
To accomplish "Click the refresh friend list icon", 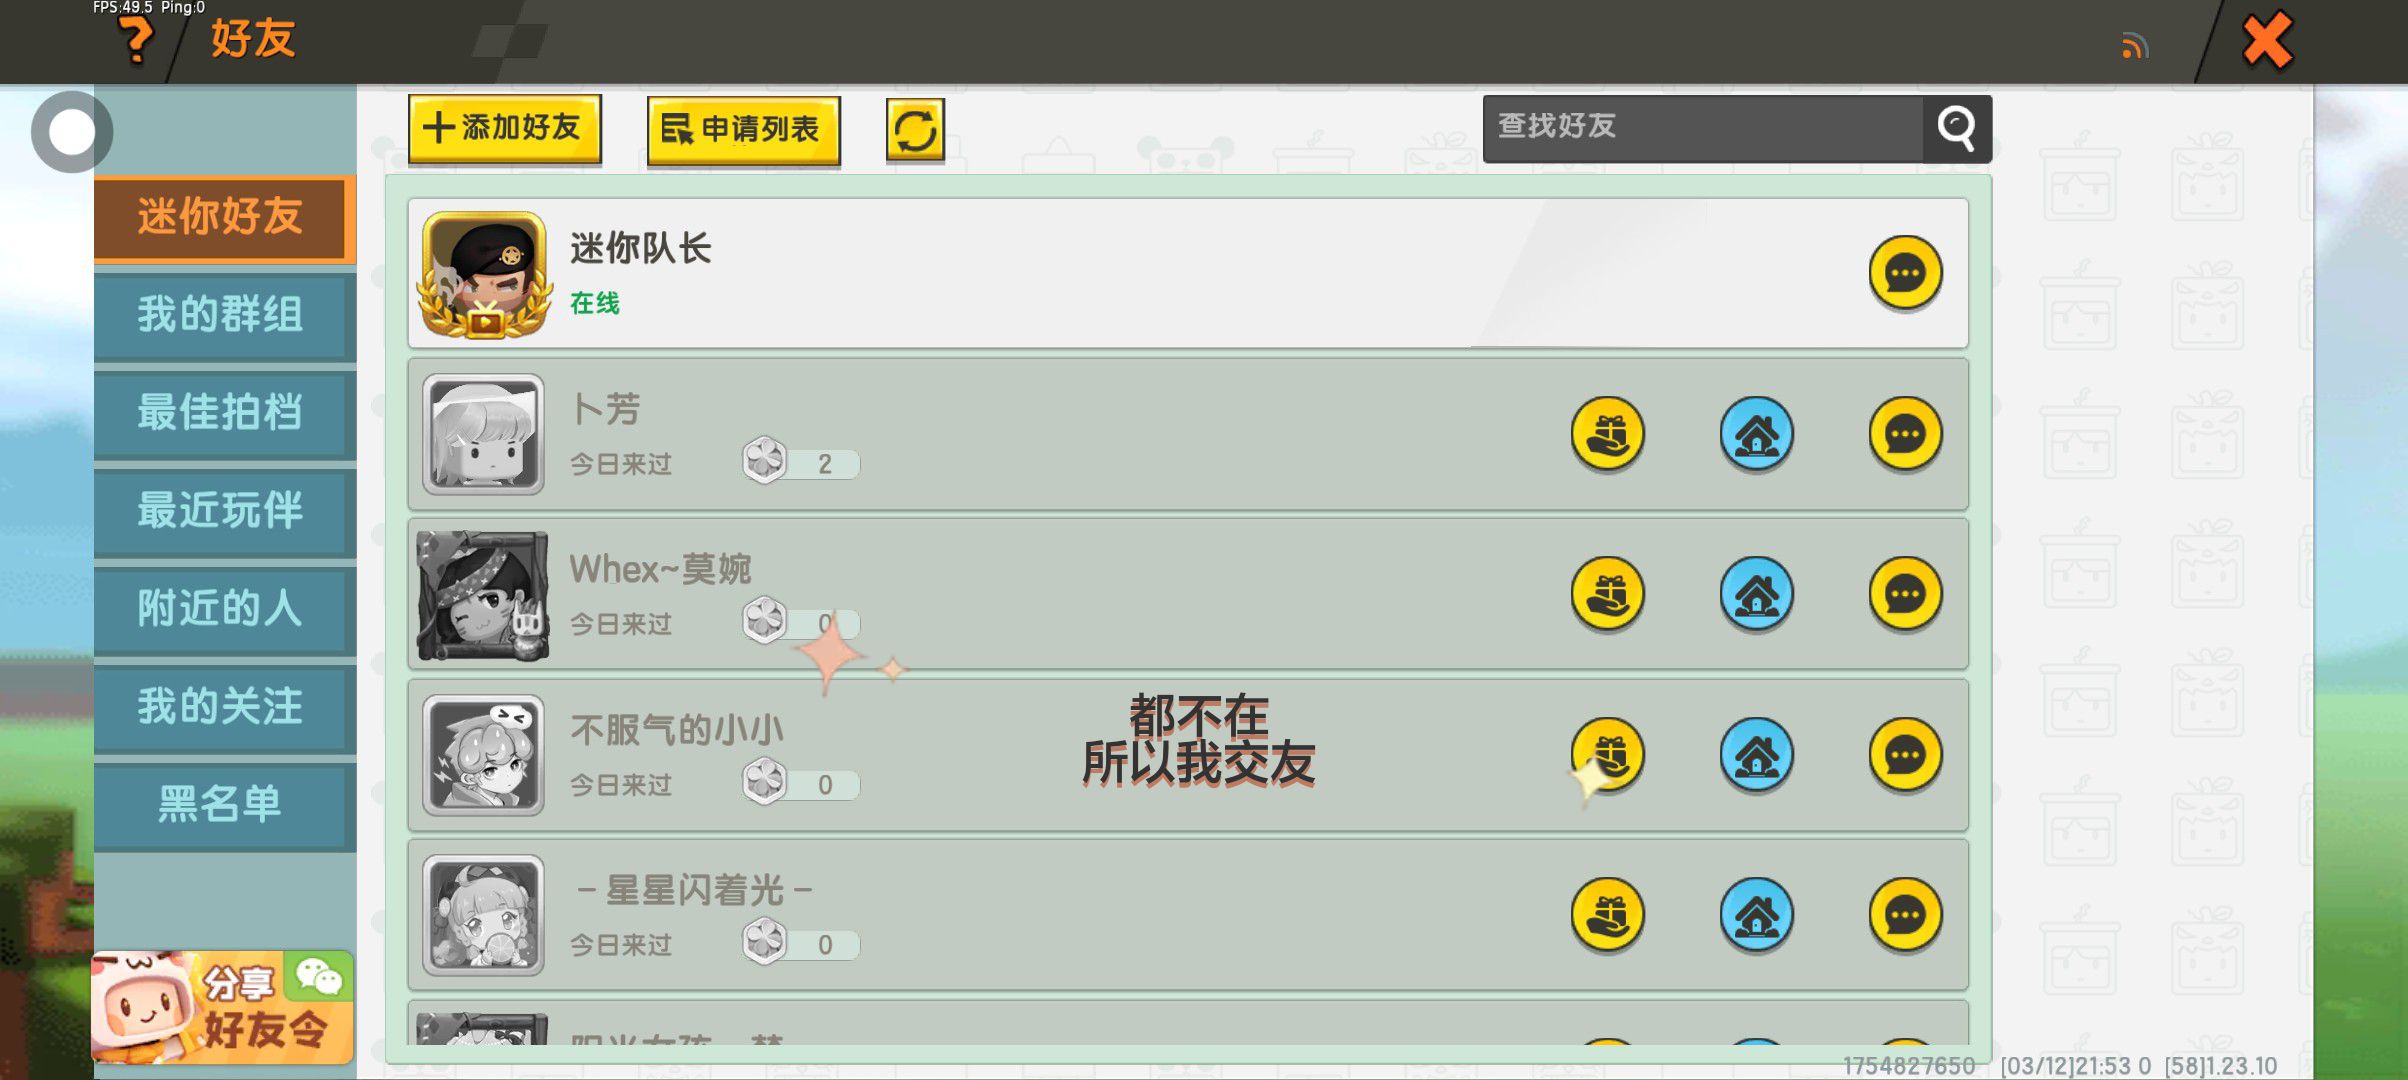I will point(915,130).
